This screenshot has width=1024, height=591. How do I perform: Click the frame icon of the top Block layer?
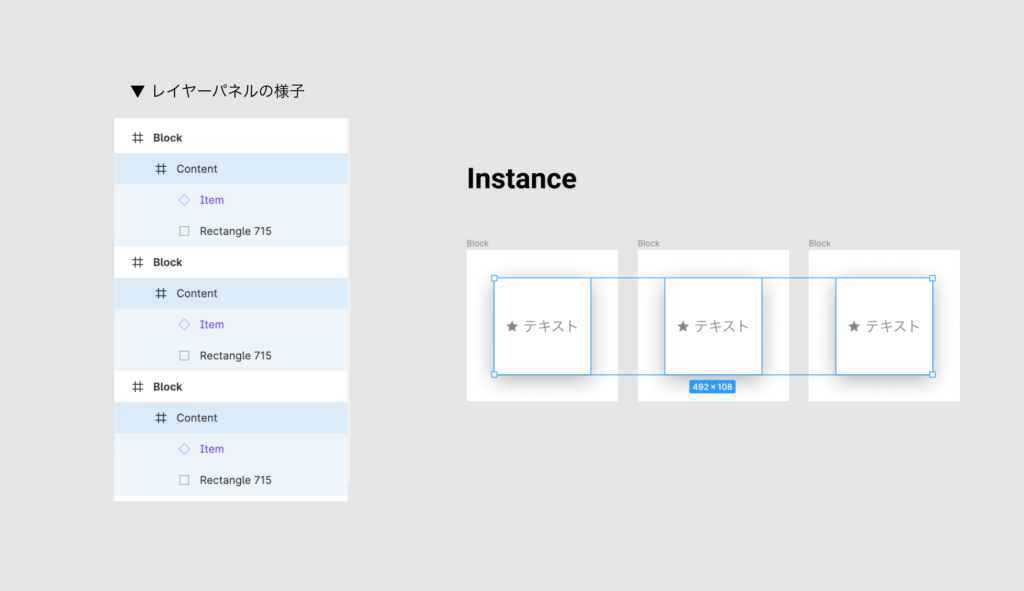138,138
